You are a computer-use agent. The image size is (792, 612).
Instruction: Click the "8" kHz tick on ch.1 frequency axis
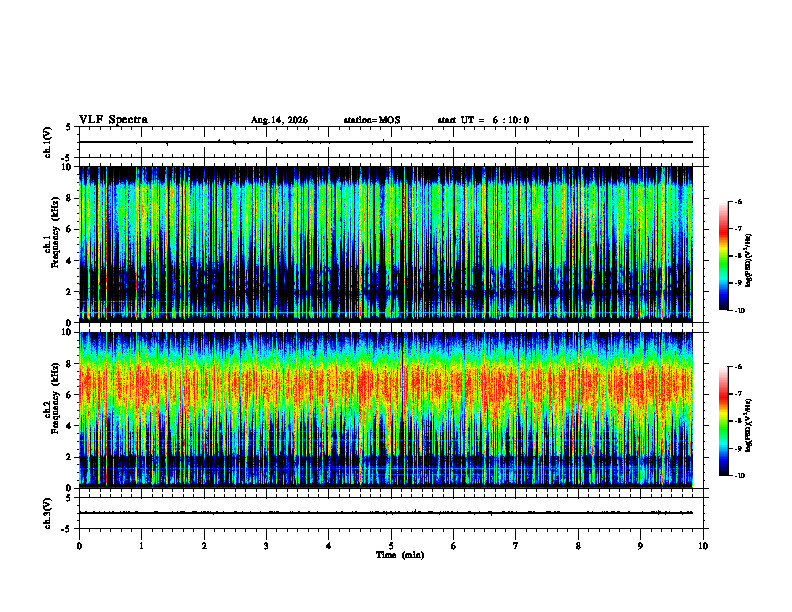coord(69,198)
